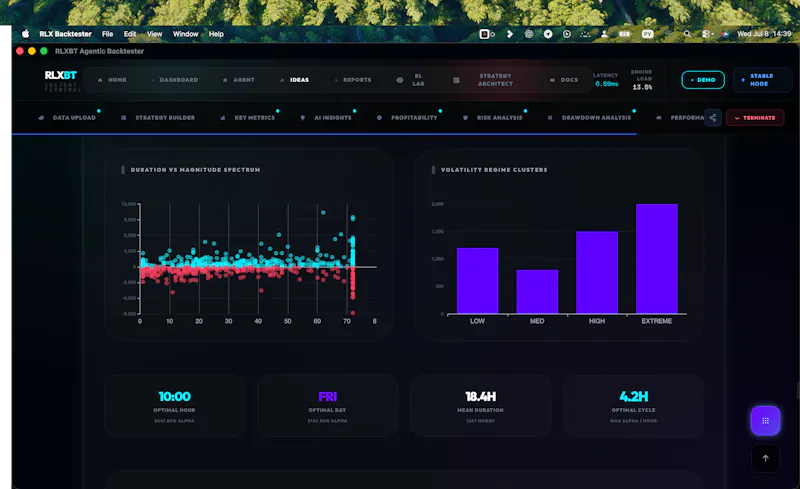Open the View menu
Viewport: 800px width, 489px height.
(155, 34)
